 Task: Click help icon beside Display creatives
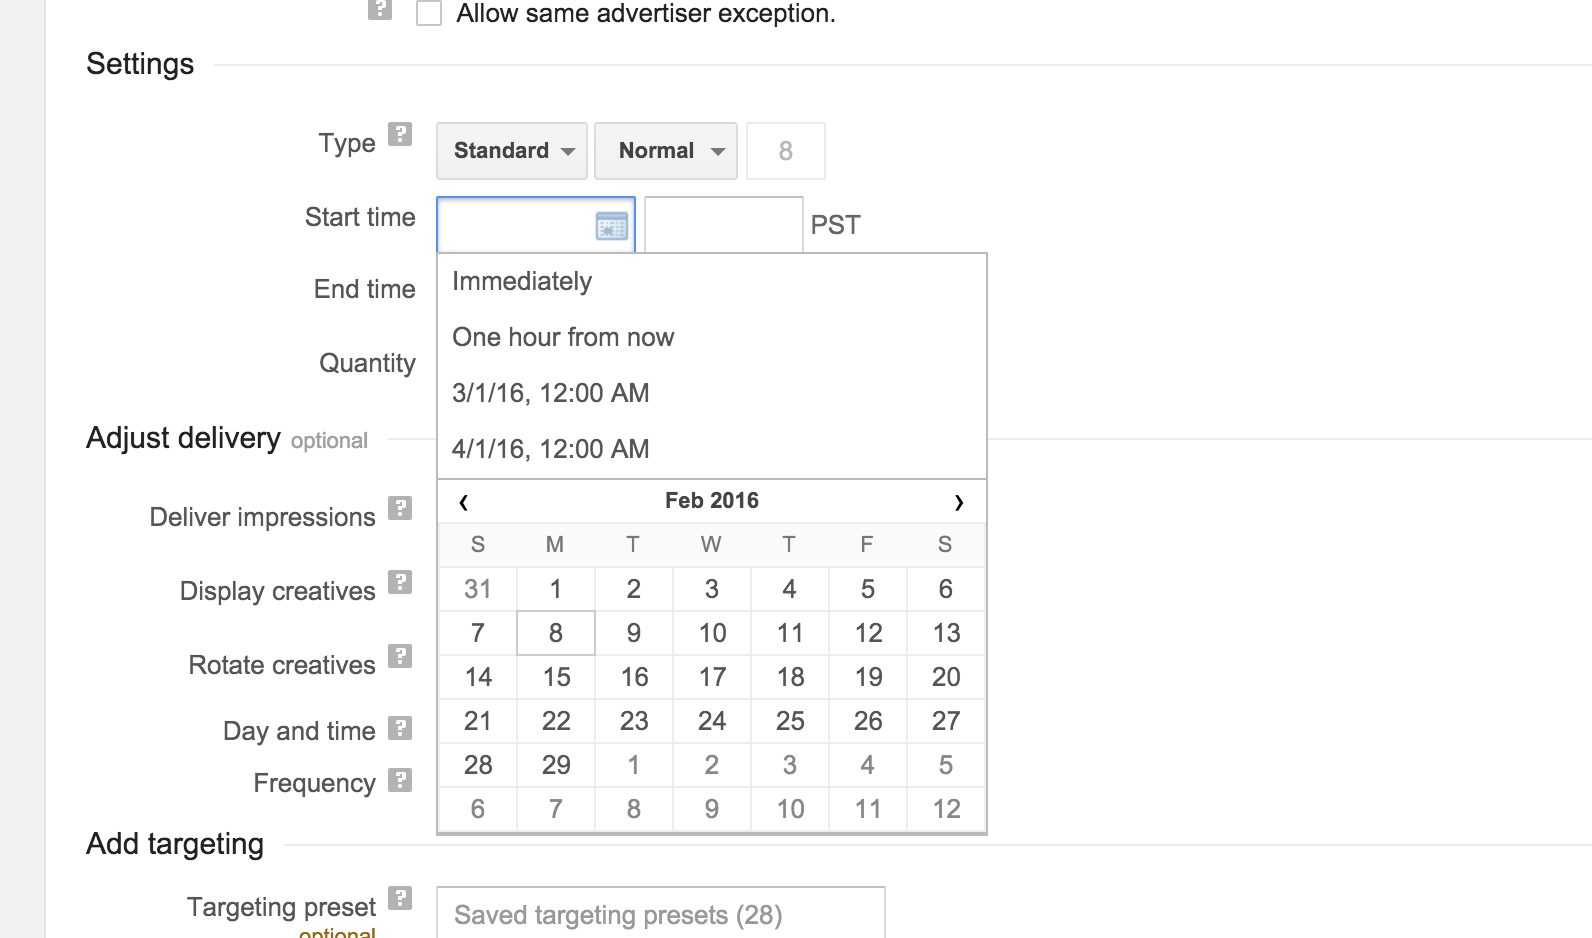point(400,582)
